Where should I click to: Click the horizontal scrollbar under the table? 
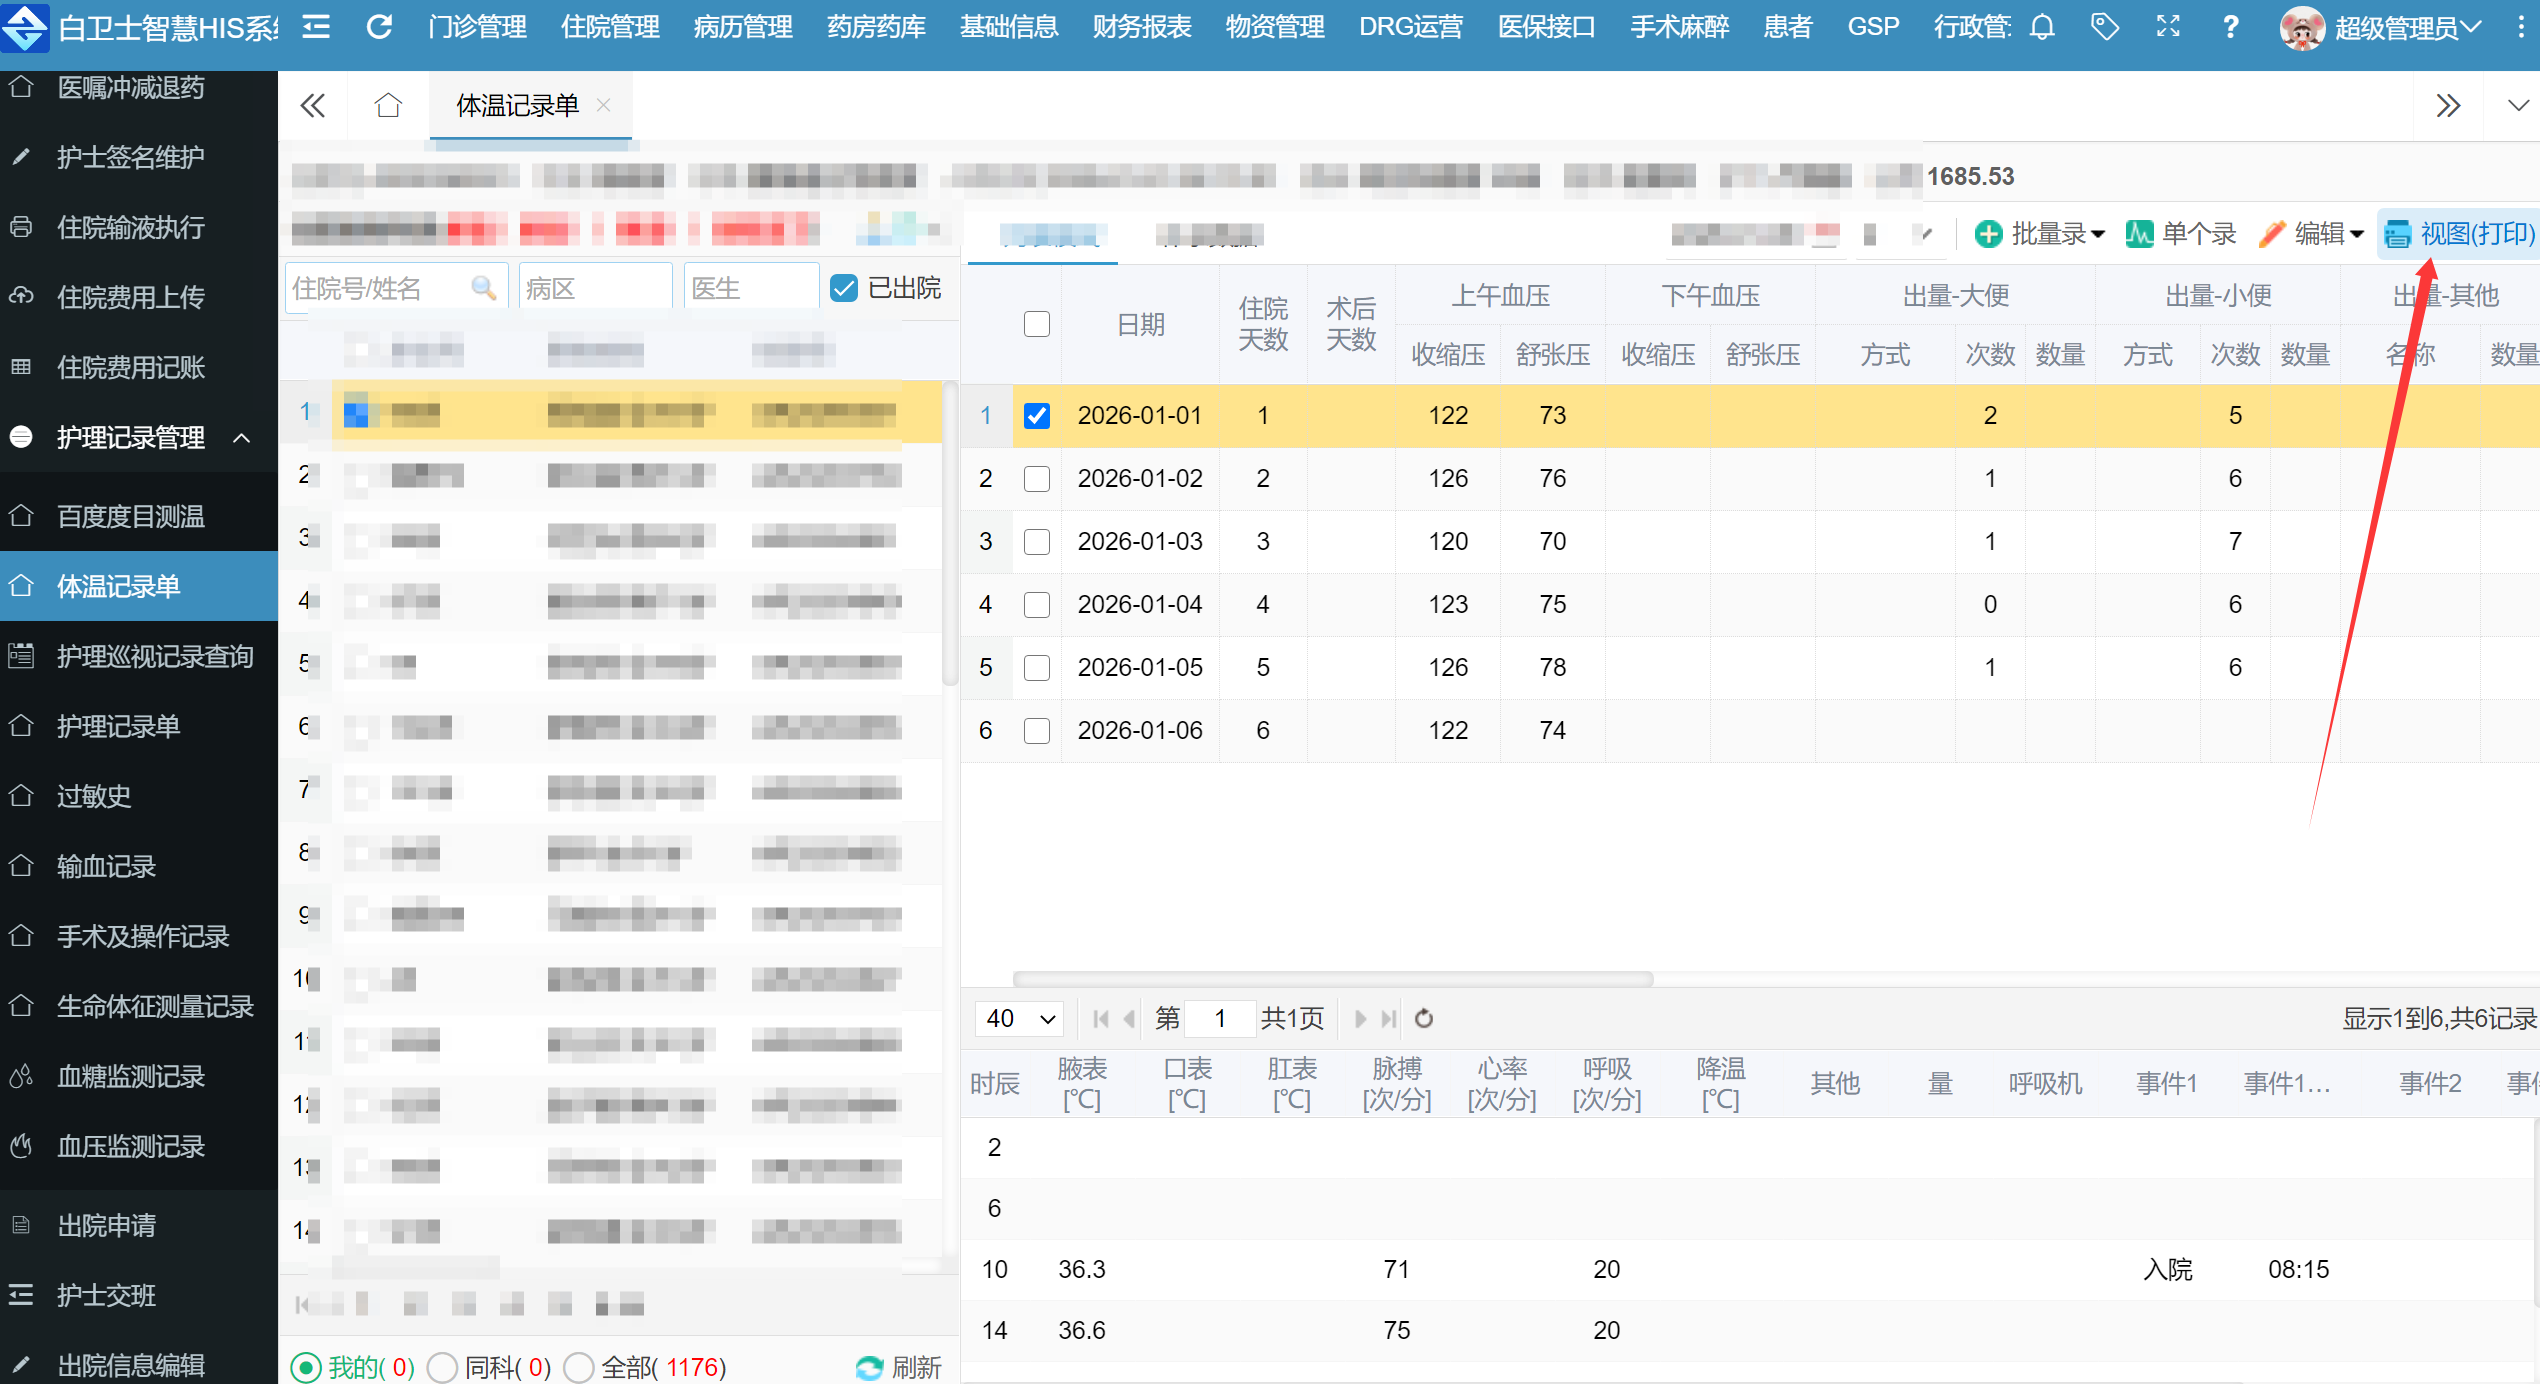click(x=1332, y=979)
